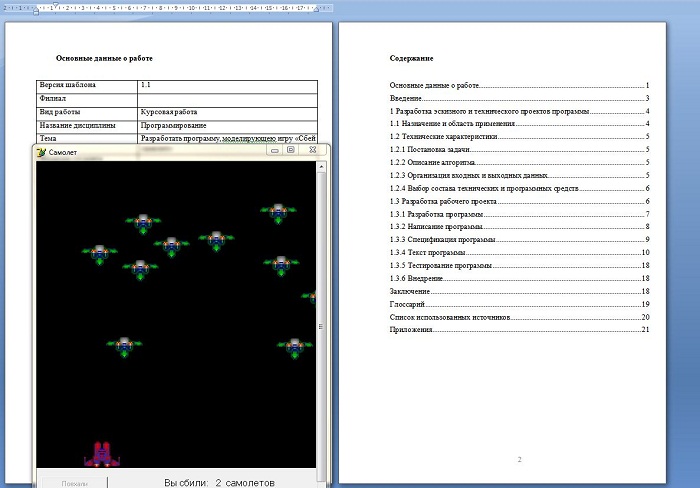
Task: Click the empty cell next to Филиал
Action: (228, 100)
